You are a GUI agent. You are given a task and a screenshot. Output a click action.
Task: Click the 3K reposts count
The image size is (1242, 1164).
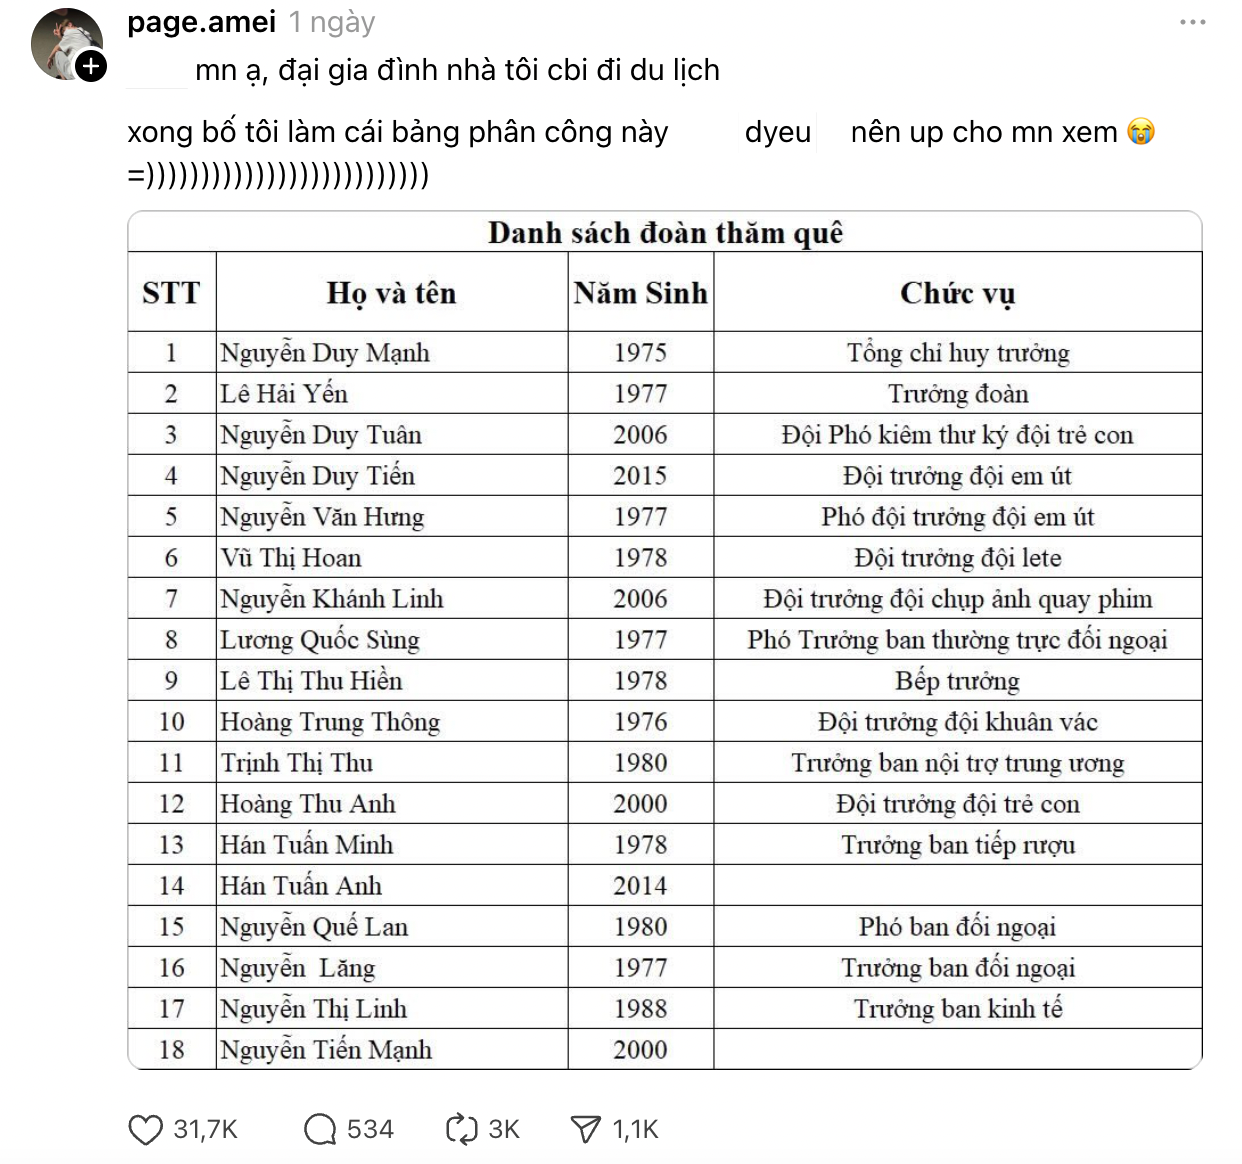coord(504,1130)
